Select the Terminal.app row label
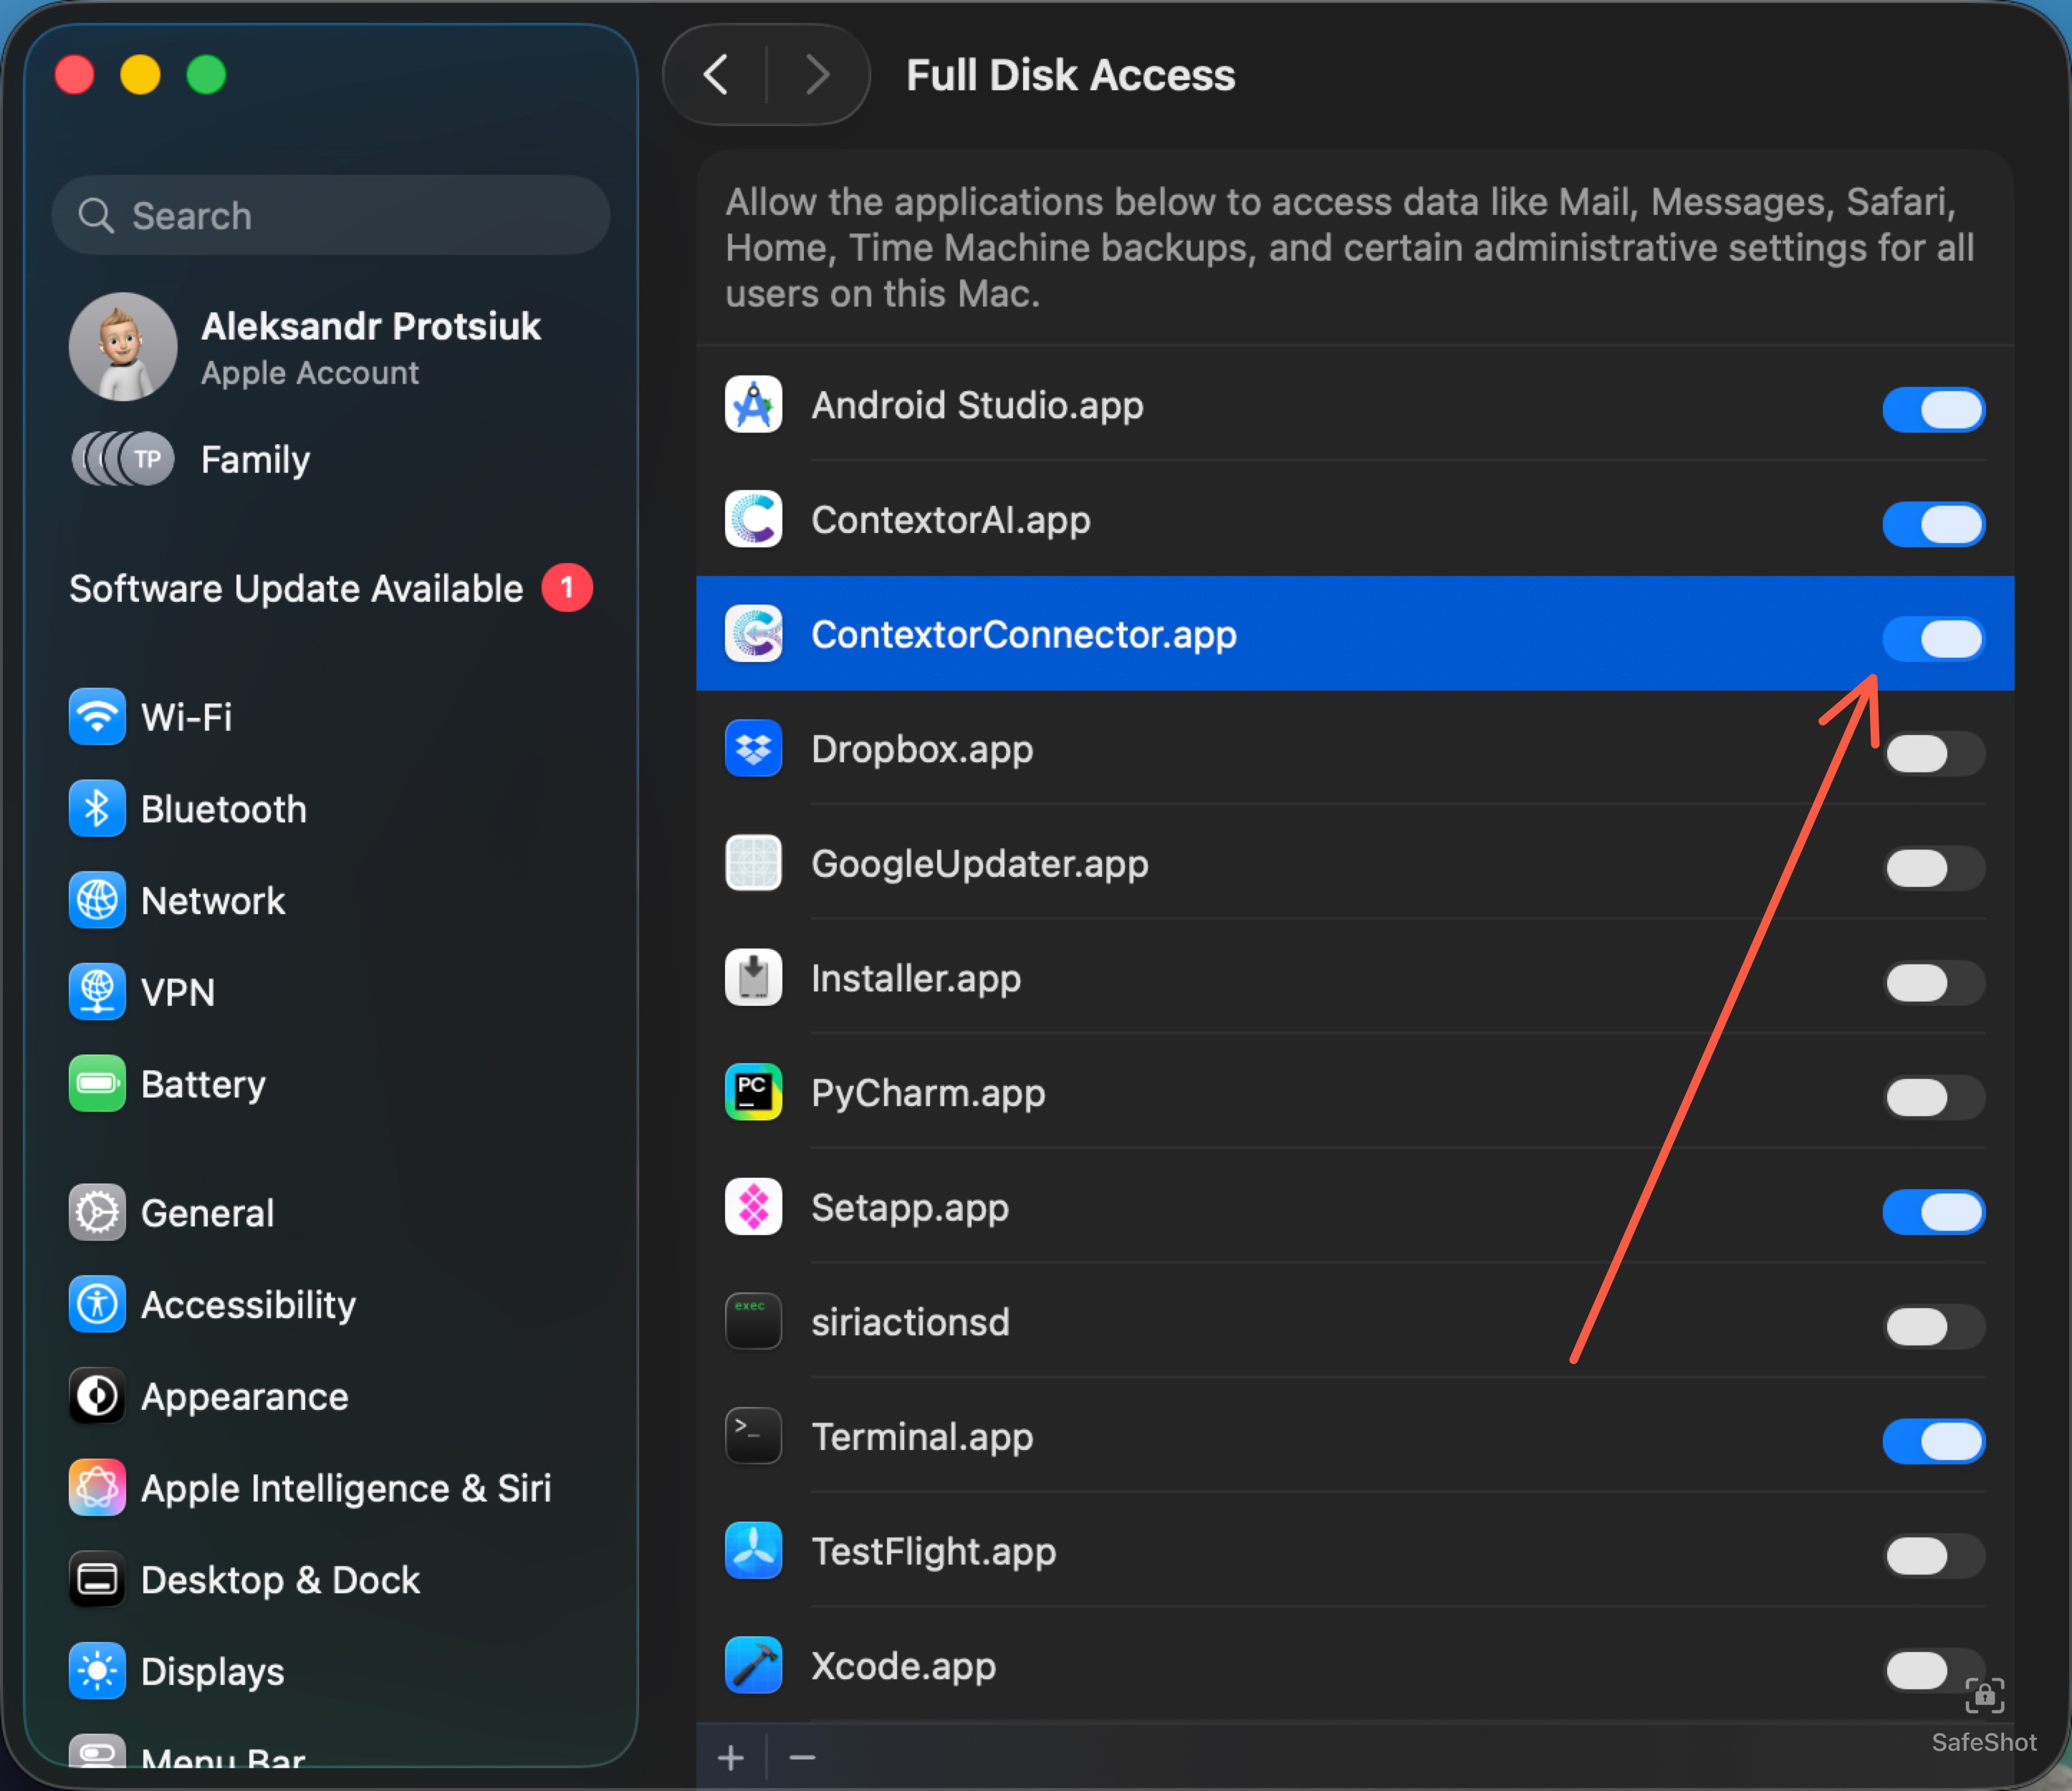 point(922,1437)
